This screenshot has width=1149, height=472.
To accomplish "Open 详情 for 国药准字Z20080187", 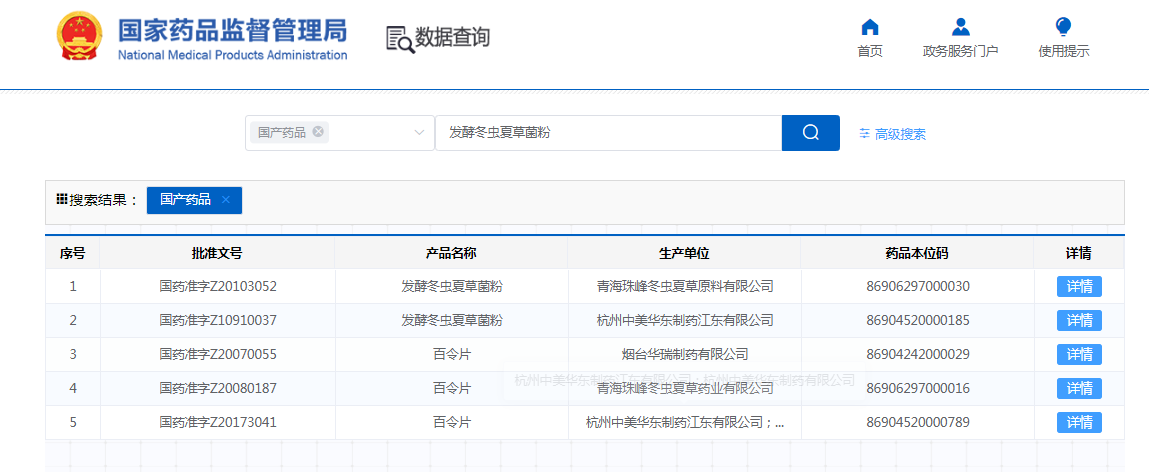I will pos(1079,388).
